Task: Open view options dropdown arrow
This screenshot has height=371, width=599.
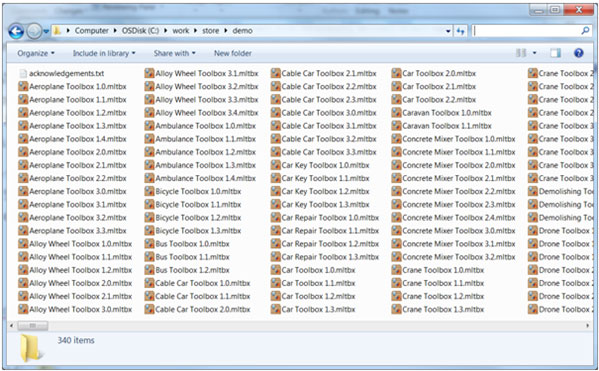Action: point(534,53)
